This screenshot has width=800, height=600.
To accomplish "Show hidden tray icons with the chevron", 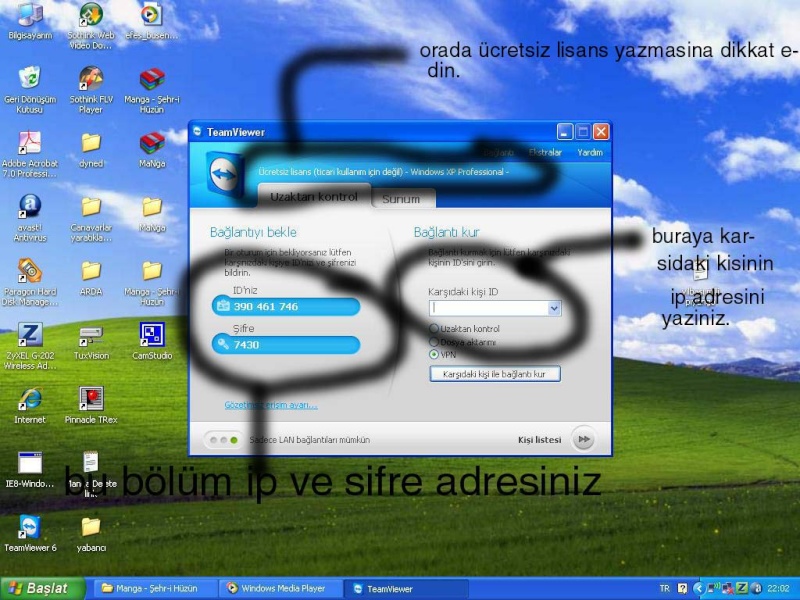I will pyautogui.click(x=698, y=588).
